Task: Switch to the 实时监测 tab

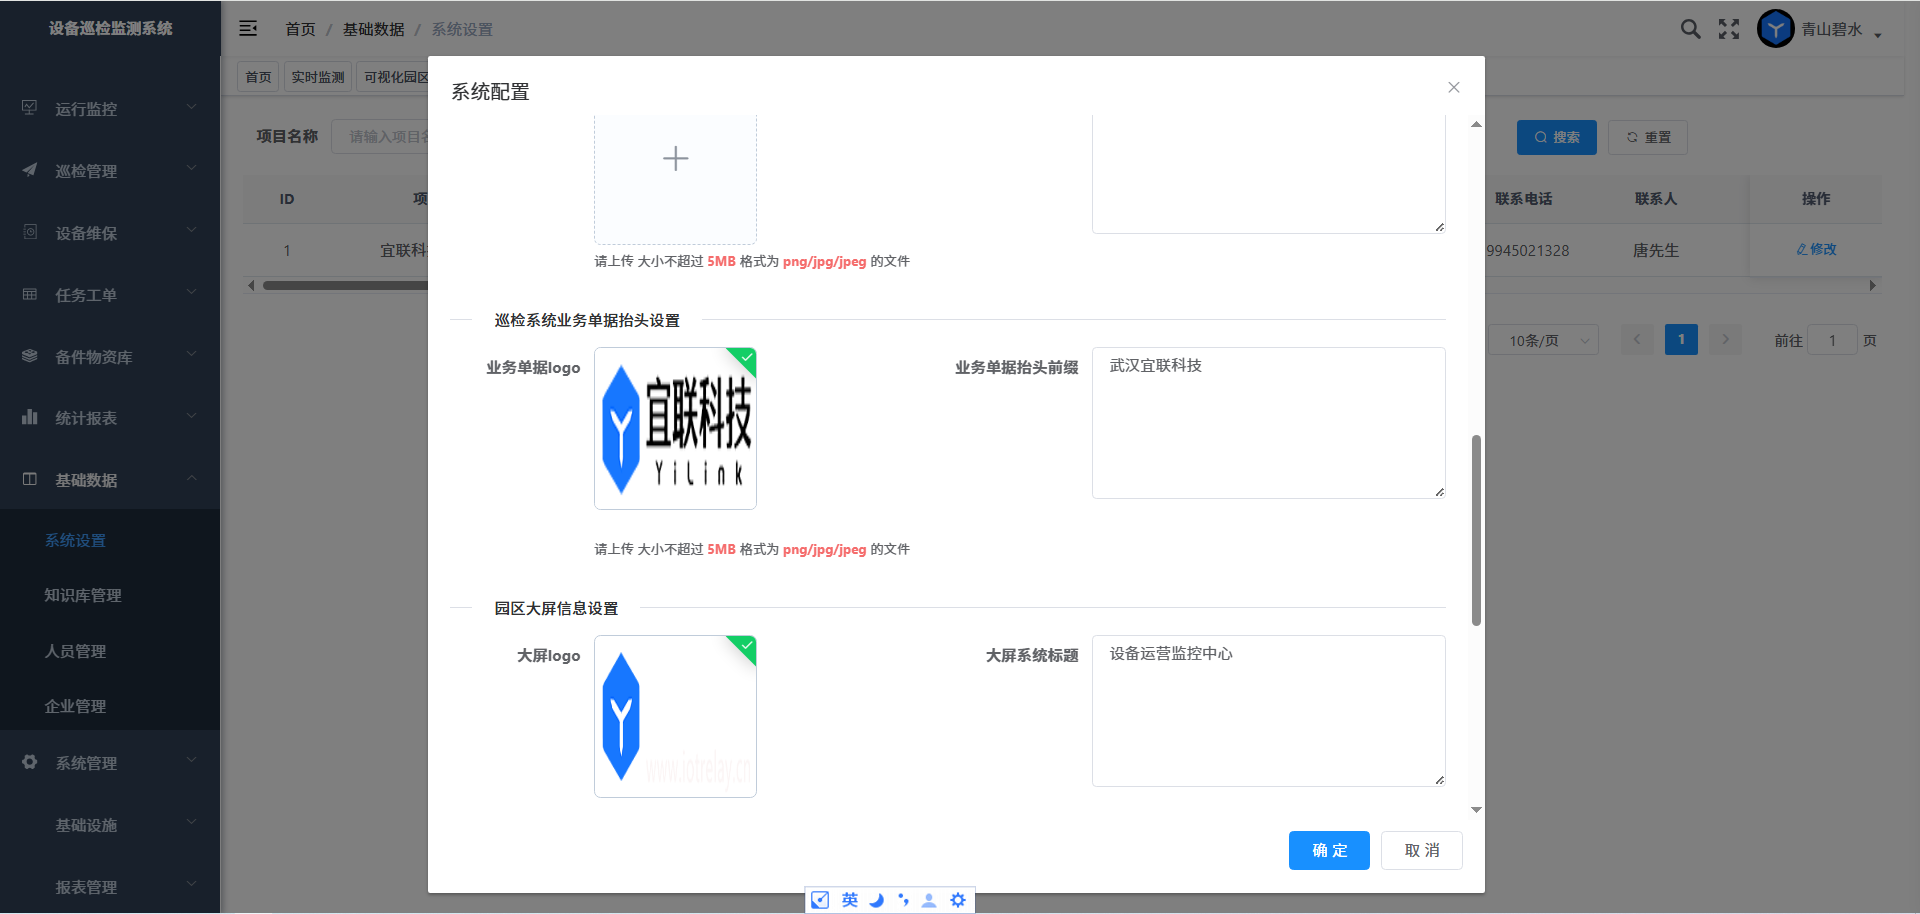Action: [317, 77]
